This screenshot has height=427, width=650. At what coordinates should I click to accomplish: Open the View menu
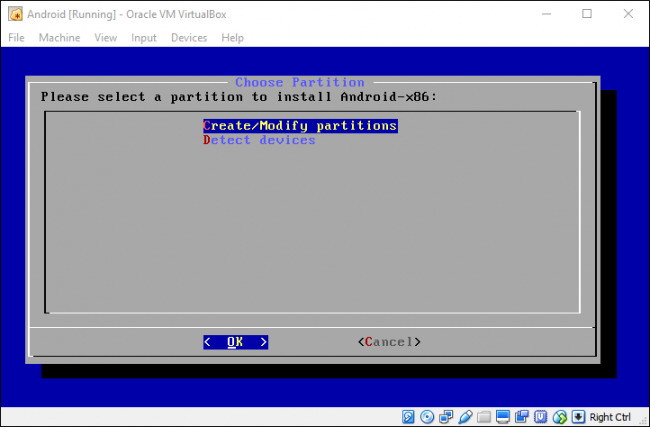pos(105,38)
